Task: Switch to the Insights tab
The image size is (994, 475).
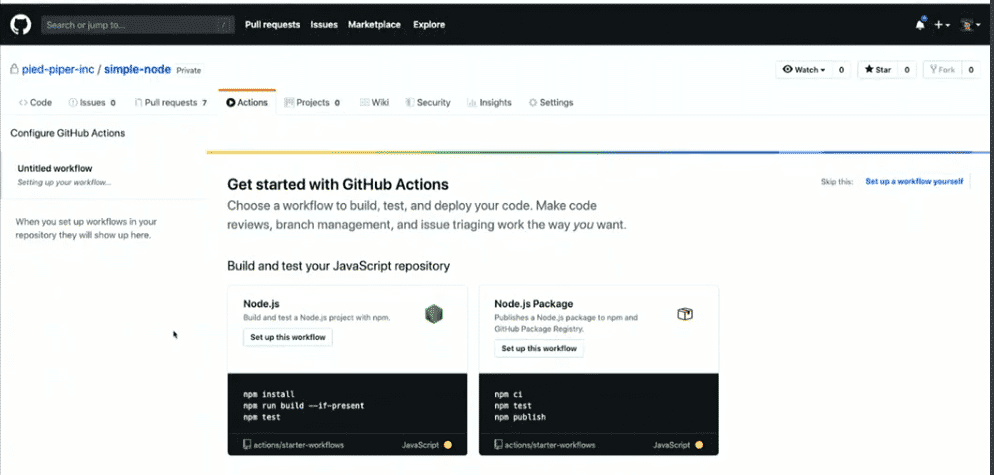Action: tap(489, 102)
